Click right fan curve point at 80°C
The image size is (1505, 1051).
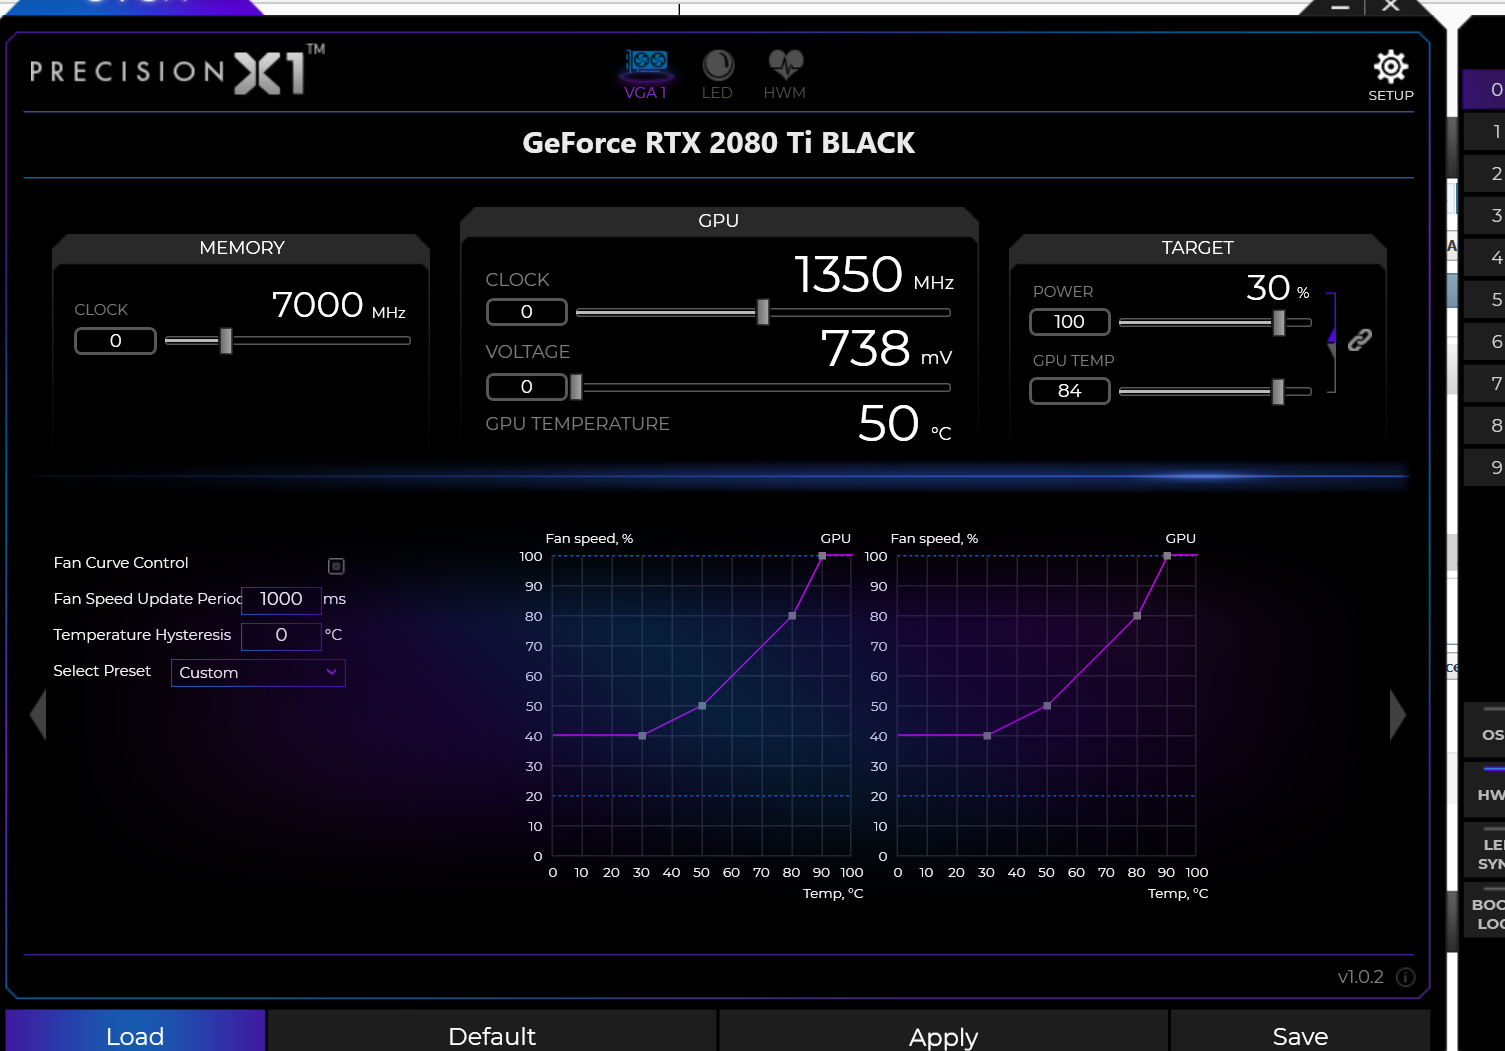coord(1137,616)
